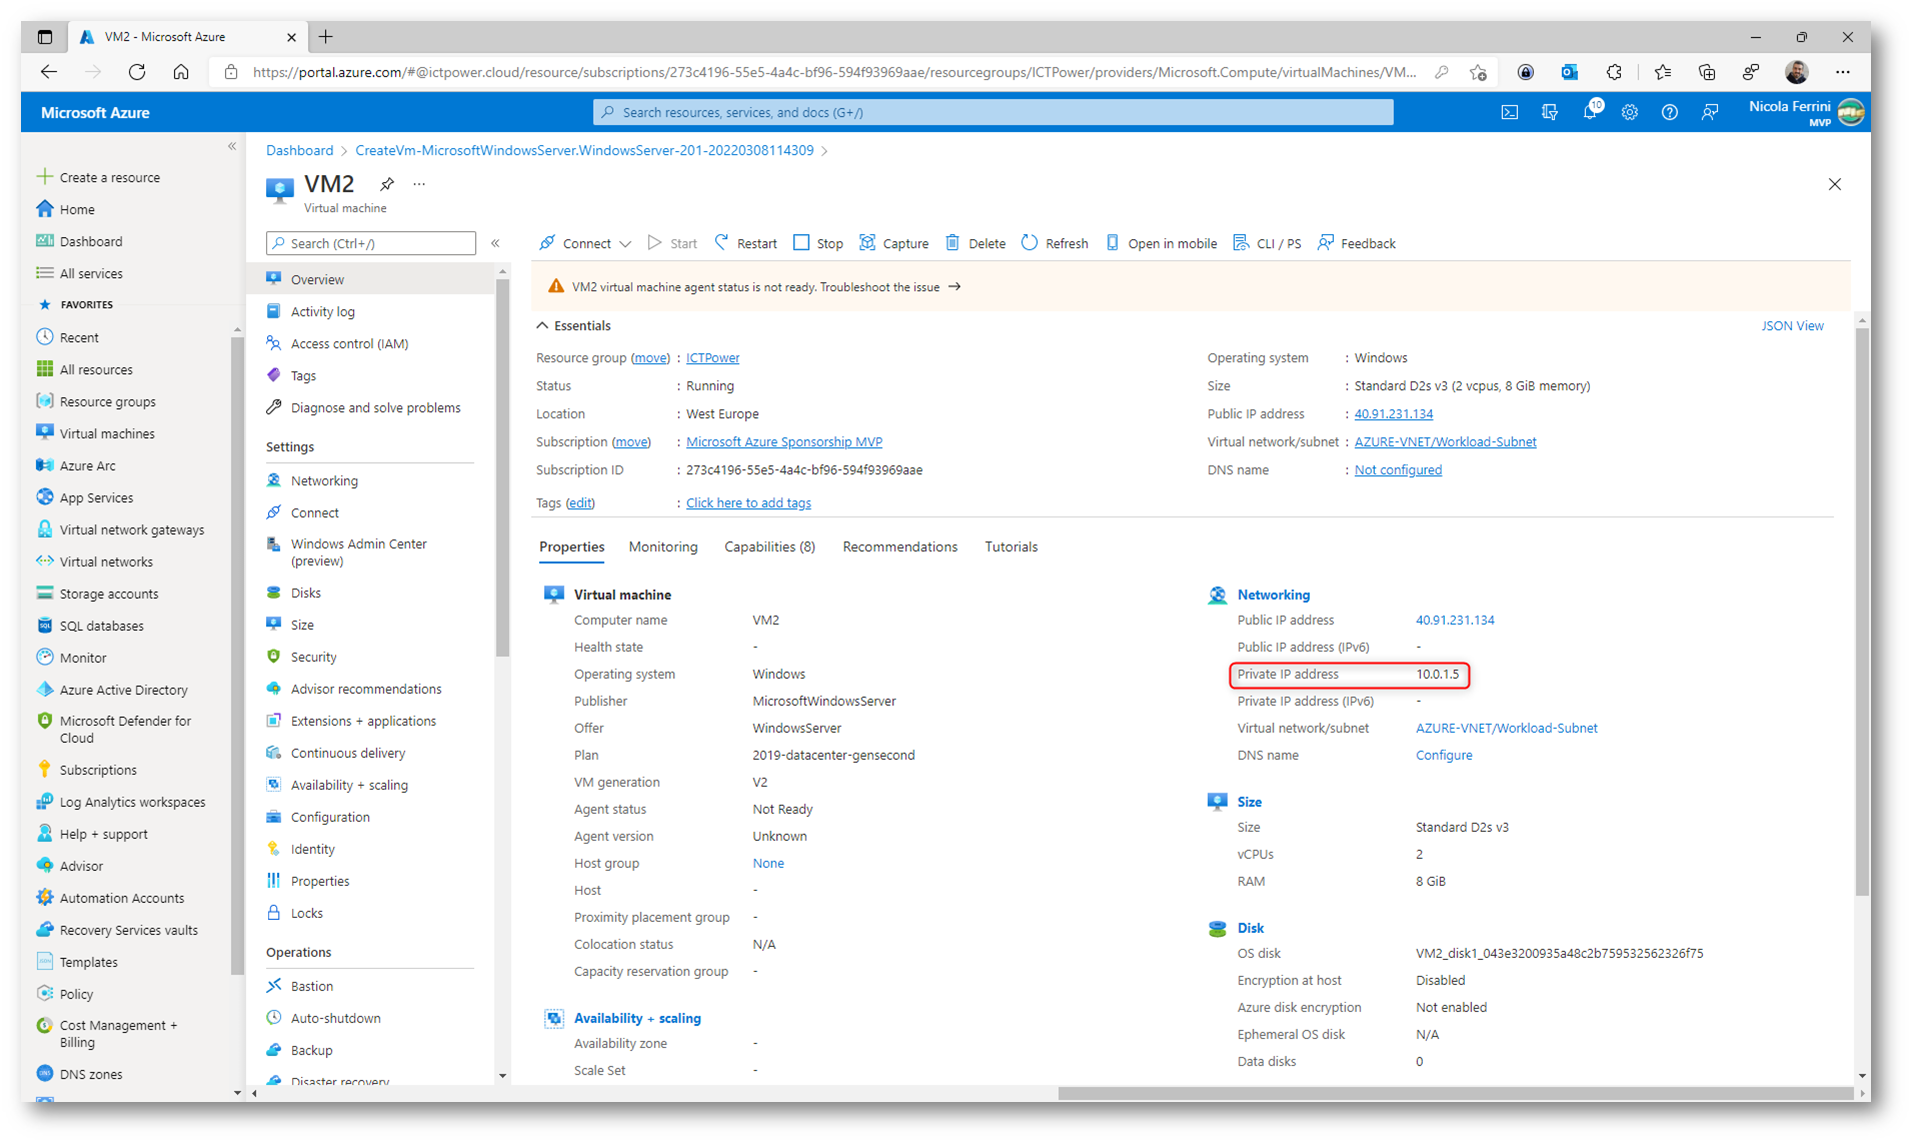The image size is (1913, 1144).
Task: Open the notifications bell icon
Action: pyautogui.click(x=1590, y=111)
